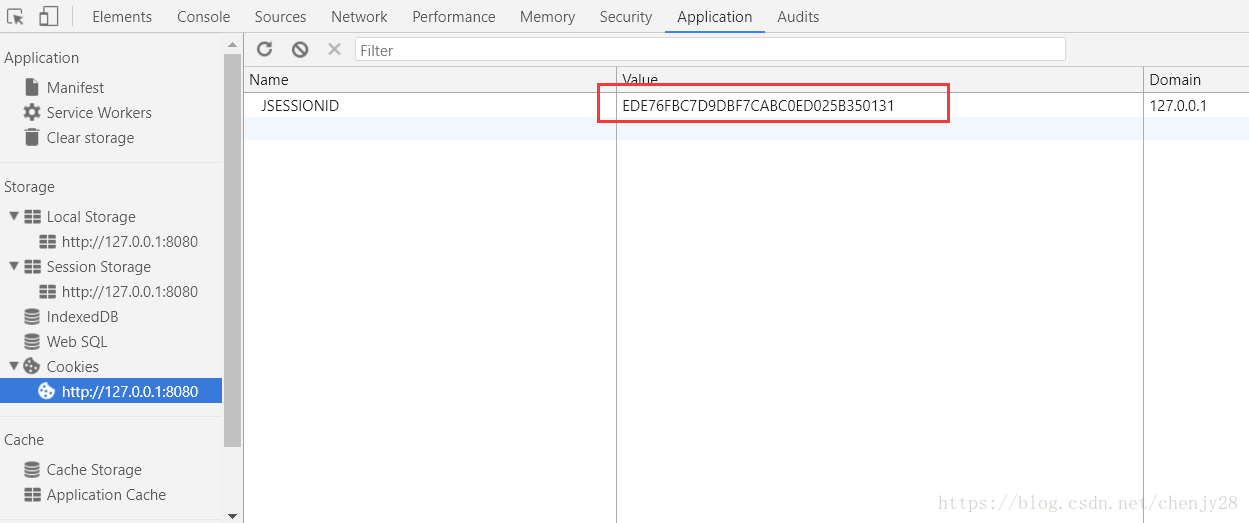The width and height of the screenshot is (1249, 523).
Task: Open Service Workers gear item
Action: [98, 113]
